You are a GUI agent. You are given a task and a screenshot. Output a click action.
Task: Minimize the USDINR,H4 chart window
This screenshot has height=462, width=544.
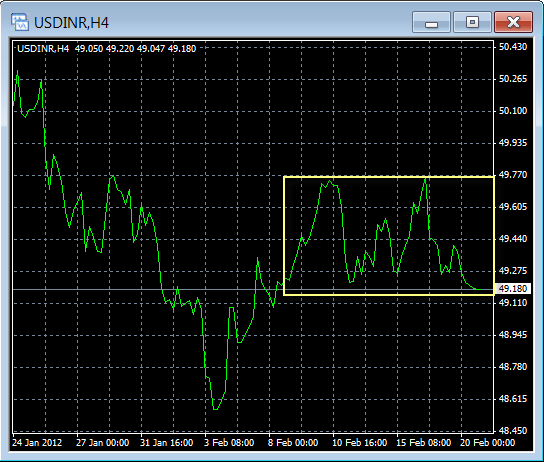pyautogui.click(x=431, y=22)
